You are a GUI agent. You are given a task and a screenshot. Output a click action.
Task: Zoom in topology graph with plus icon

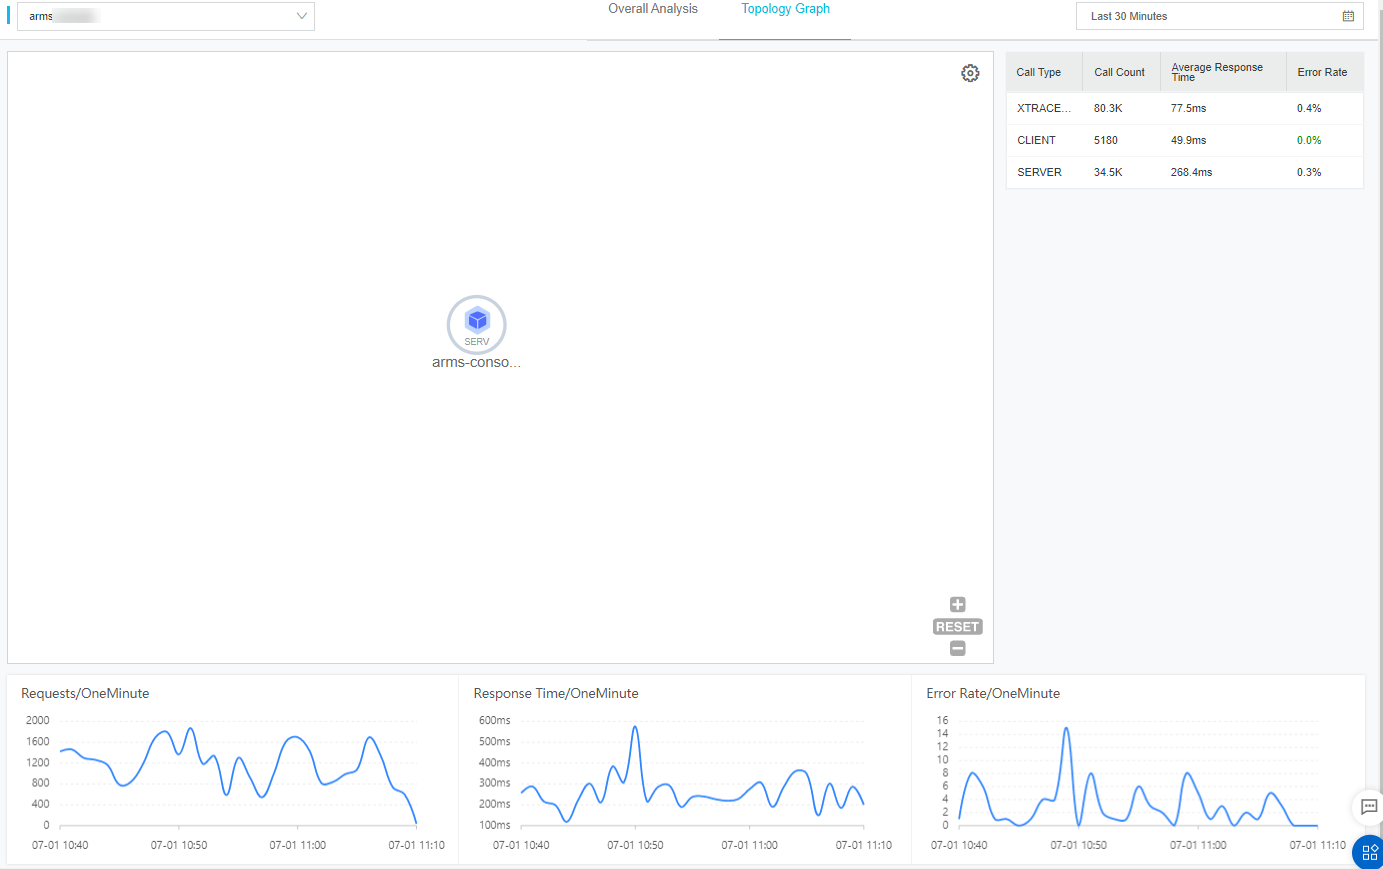957,604
